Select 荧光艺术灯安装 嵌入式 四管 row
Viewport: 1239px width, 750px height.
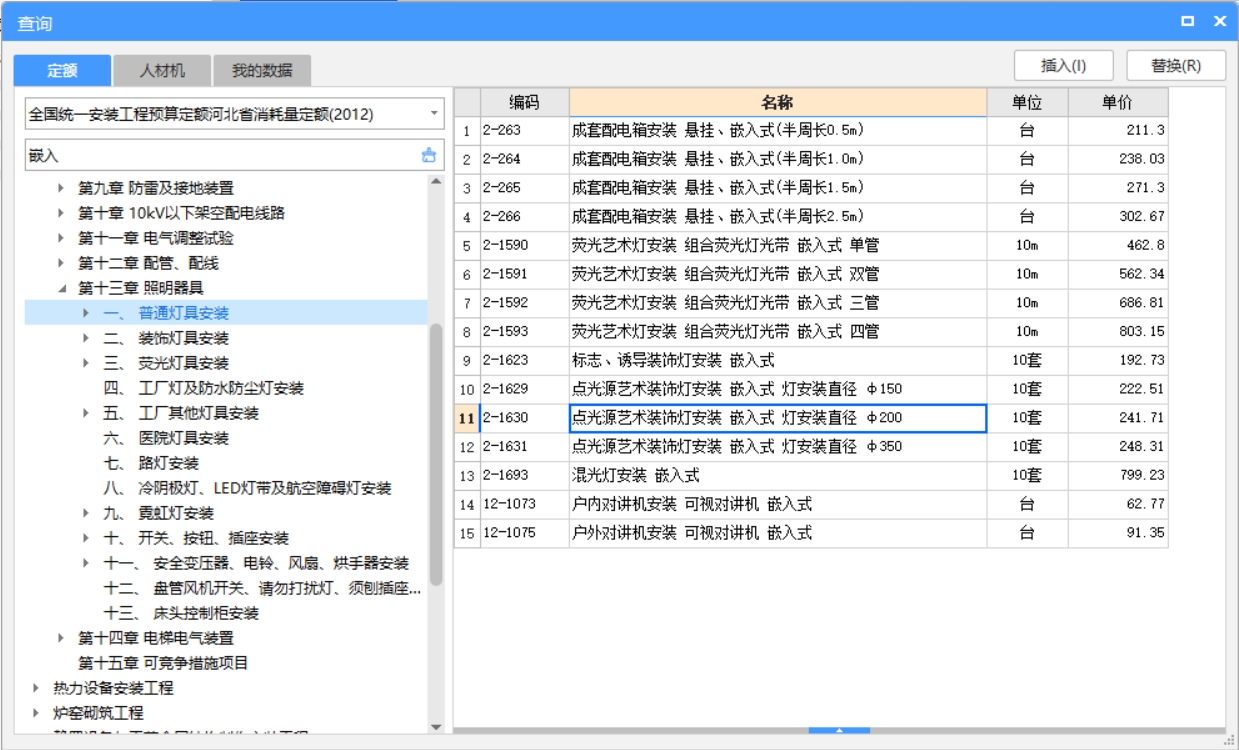click(811, 331)
